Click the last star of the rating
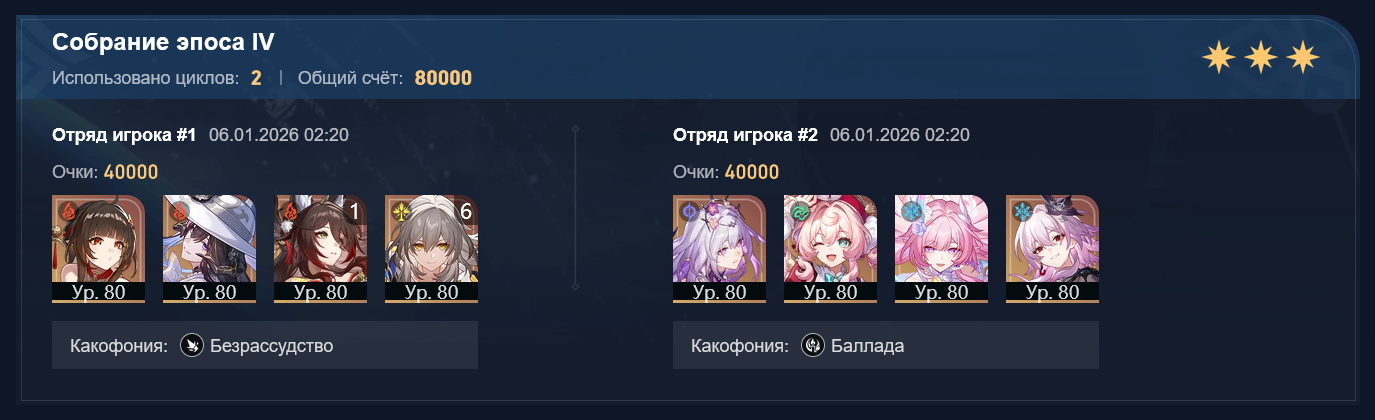This screenshot has width=1375, height=420. click(1303, 59)
